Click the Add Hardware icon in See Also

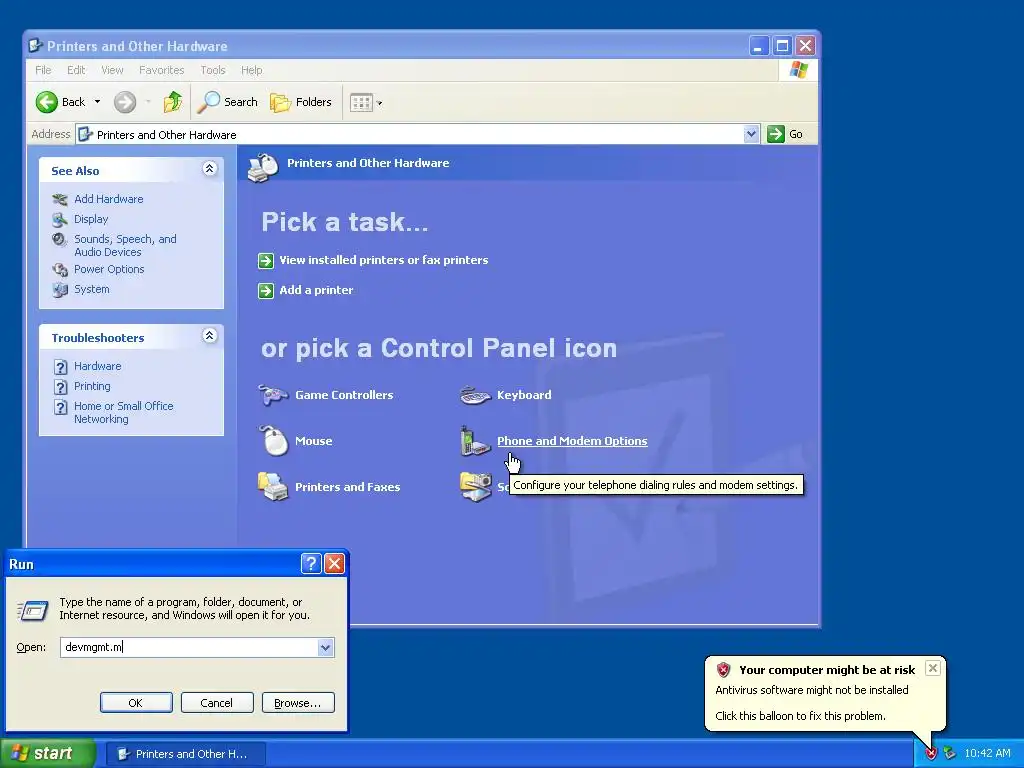click(x=60, y=199)
